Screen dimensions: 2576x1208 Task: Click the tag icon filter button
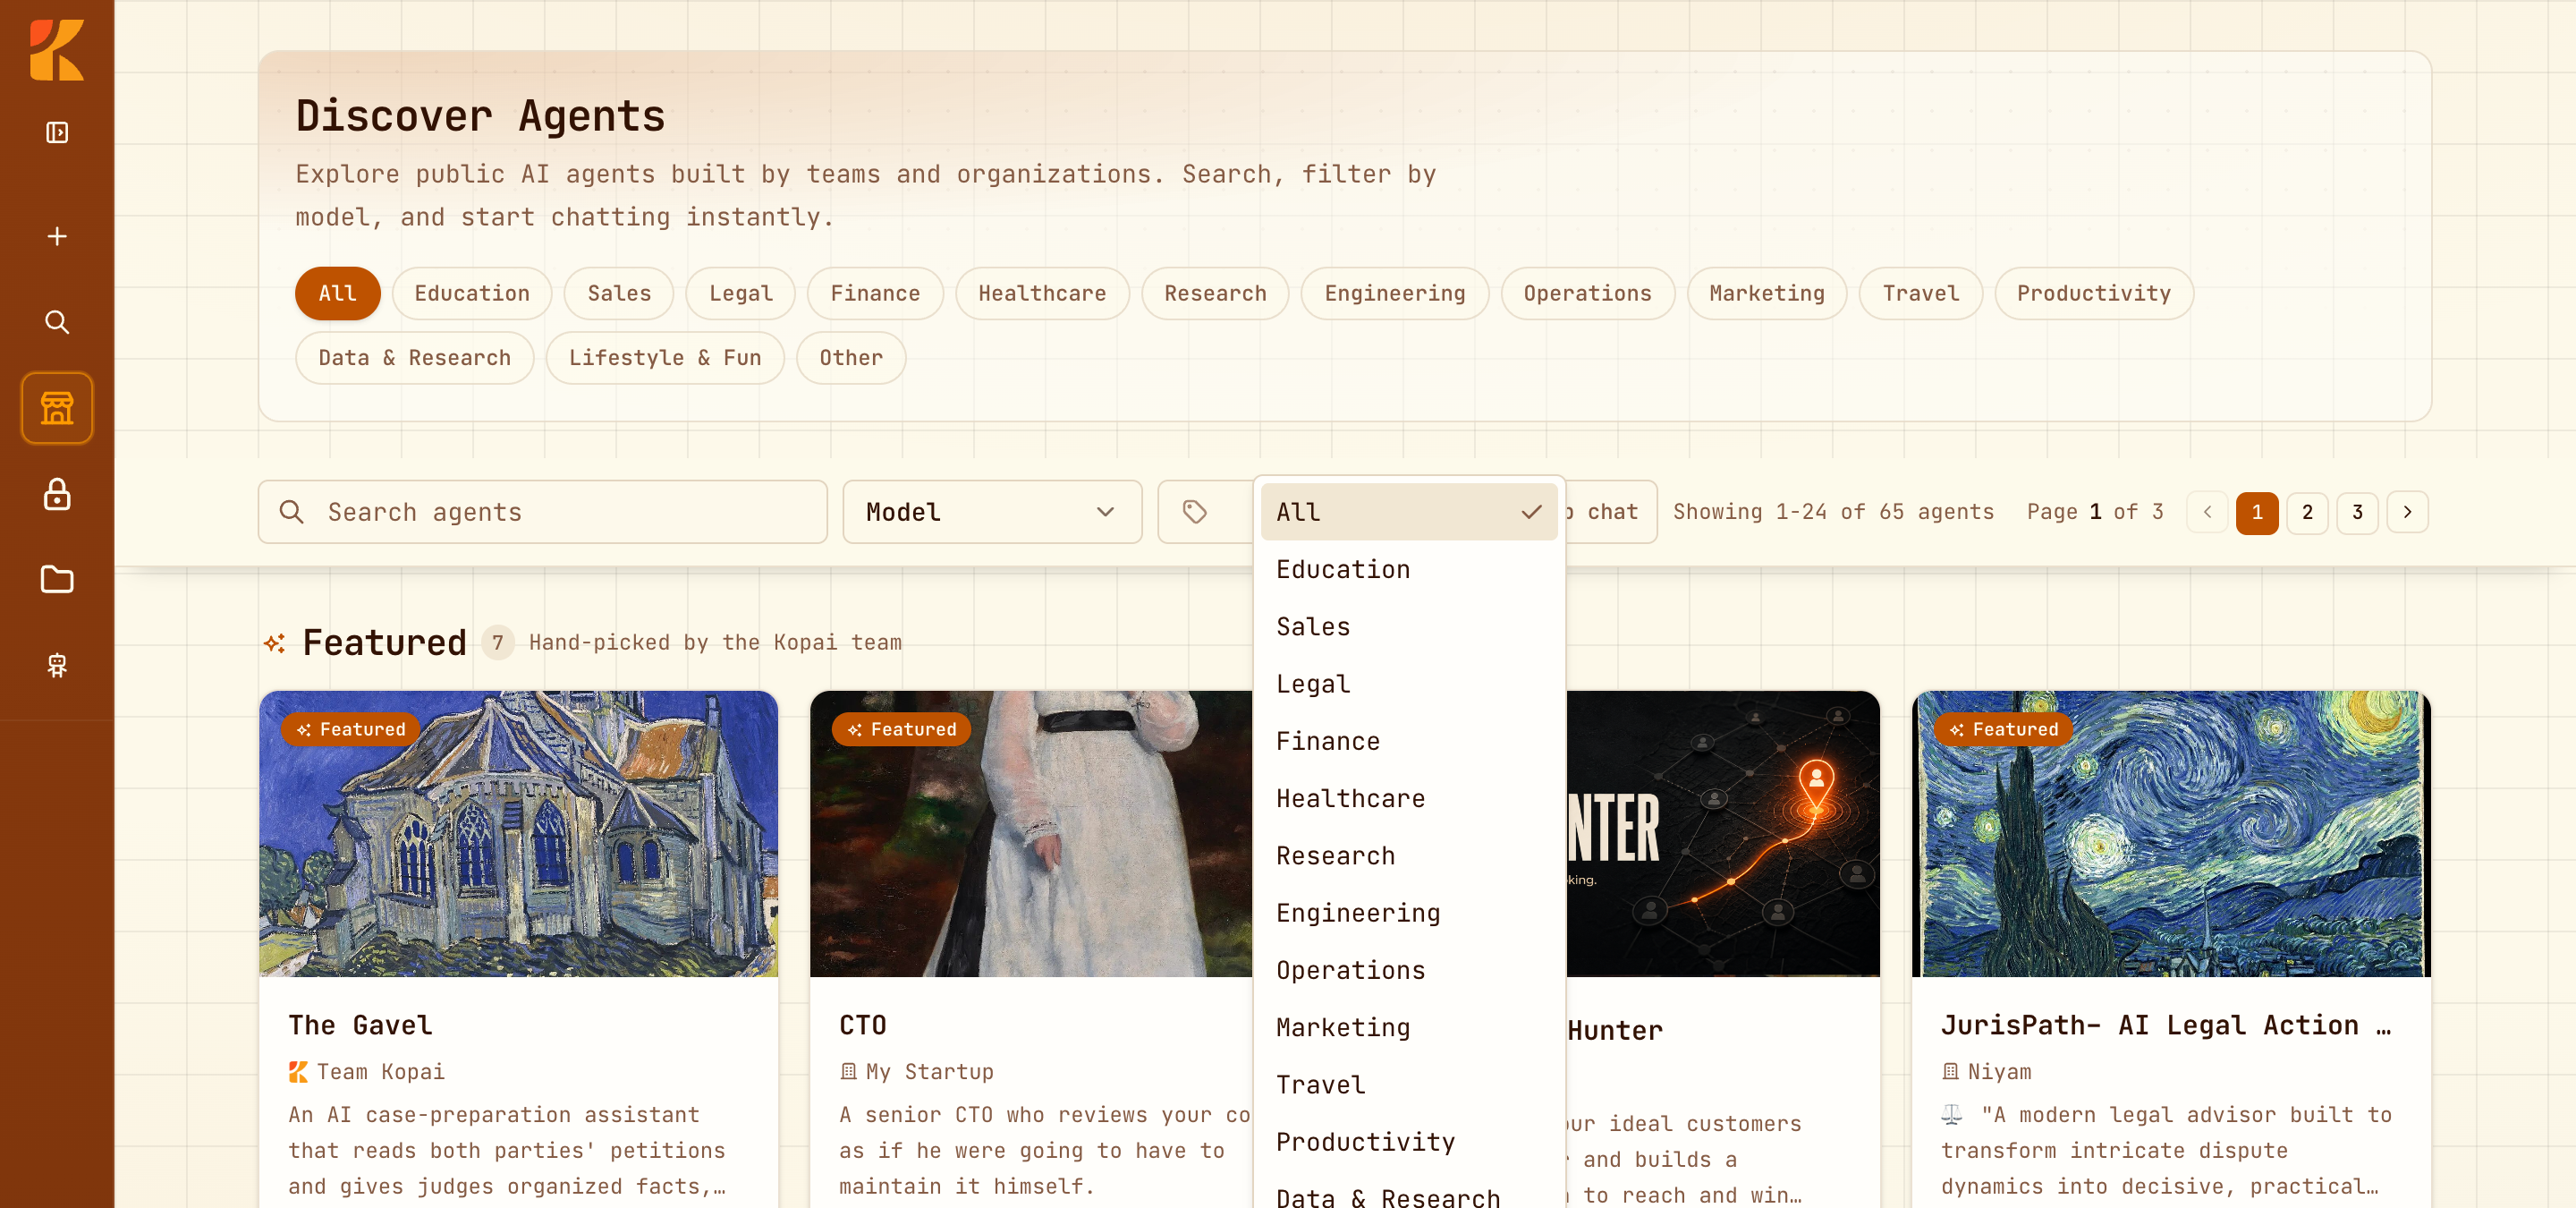[1195, 512]
